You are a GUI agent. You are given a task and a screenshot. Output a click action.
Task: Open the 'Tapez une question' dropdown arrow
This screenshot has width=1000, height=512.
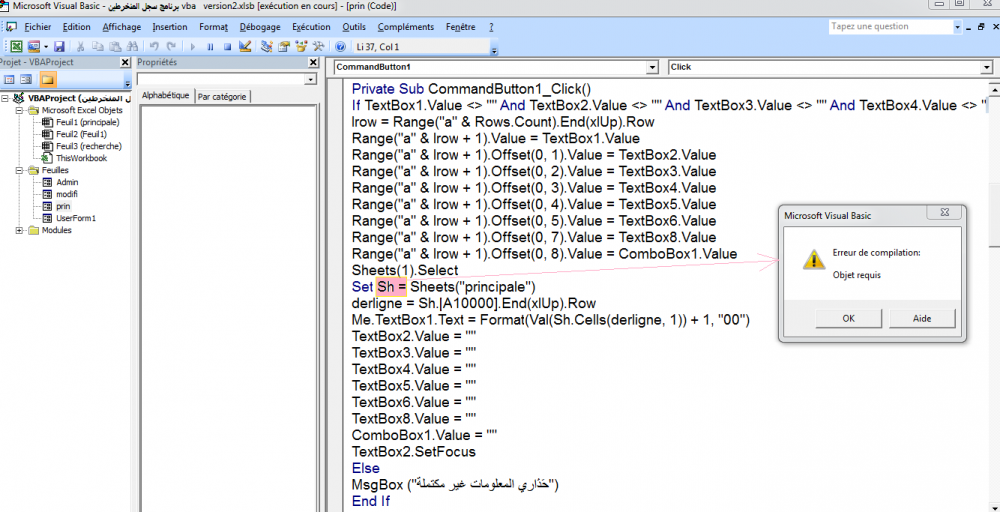[957, 27]
